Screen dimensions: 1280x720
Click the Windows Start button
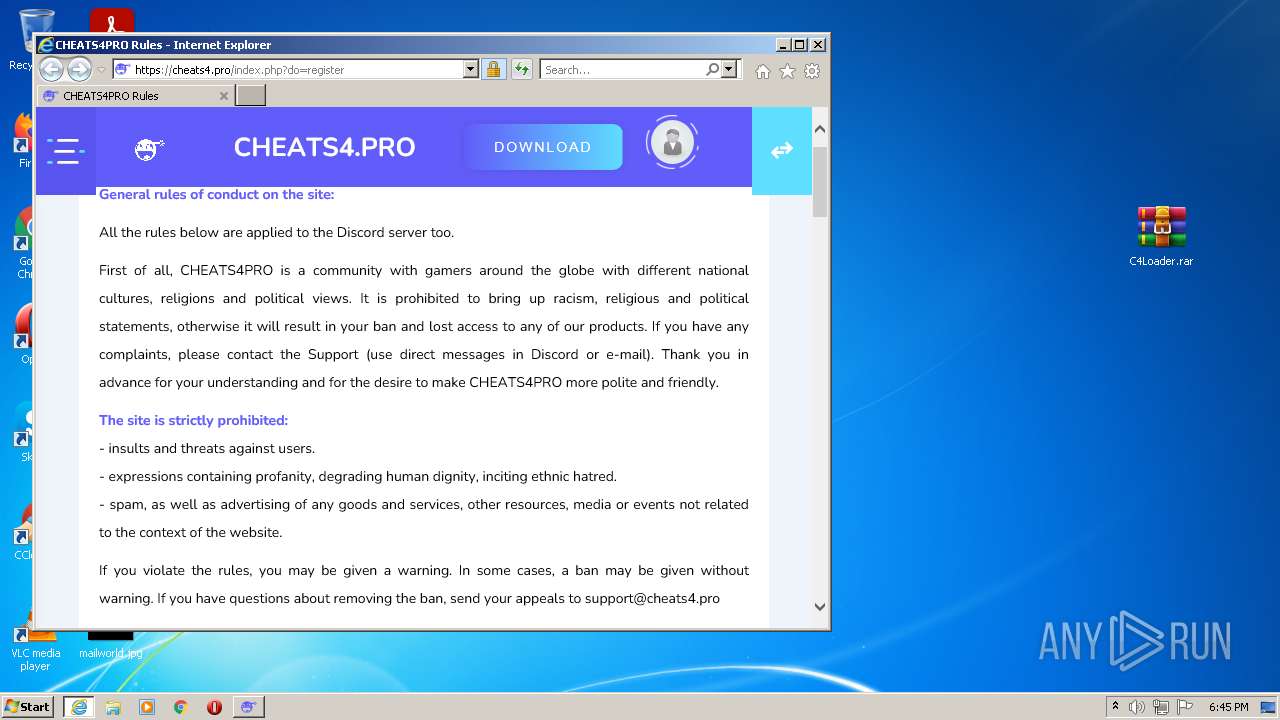click(28, 706)
